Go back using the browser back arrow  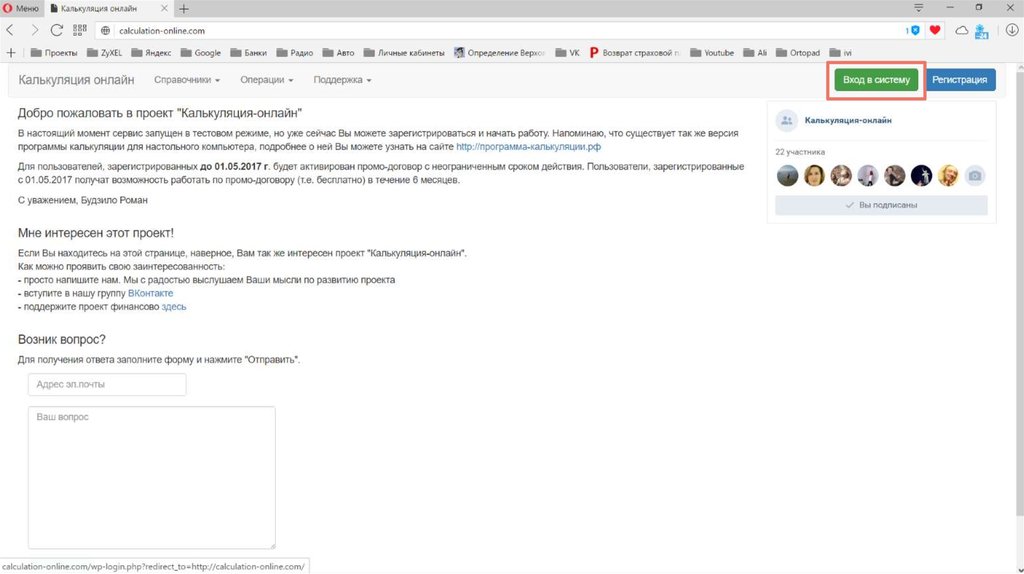11,30
